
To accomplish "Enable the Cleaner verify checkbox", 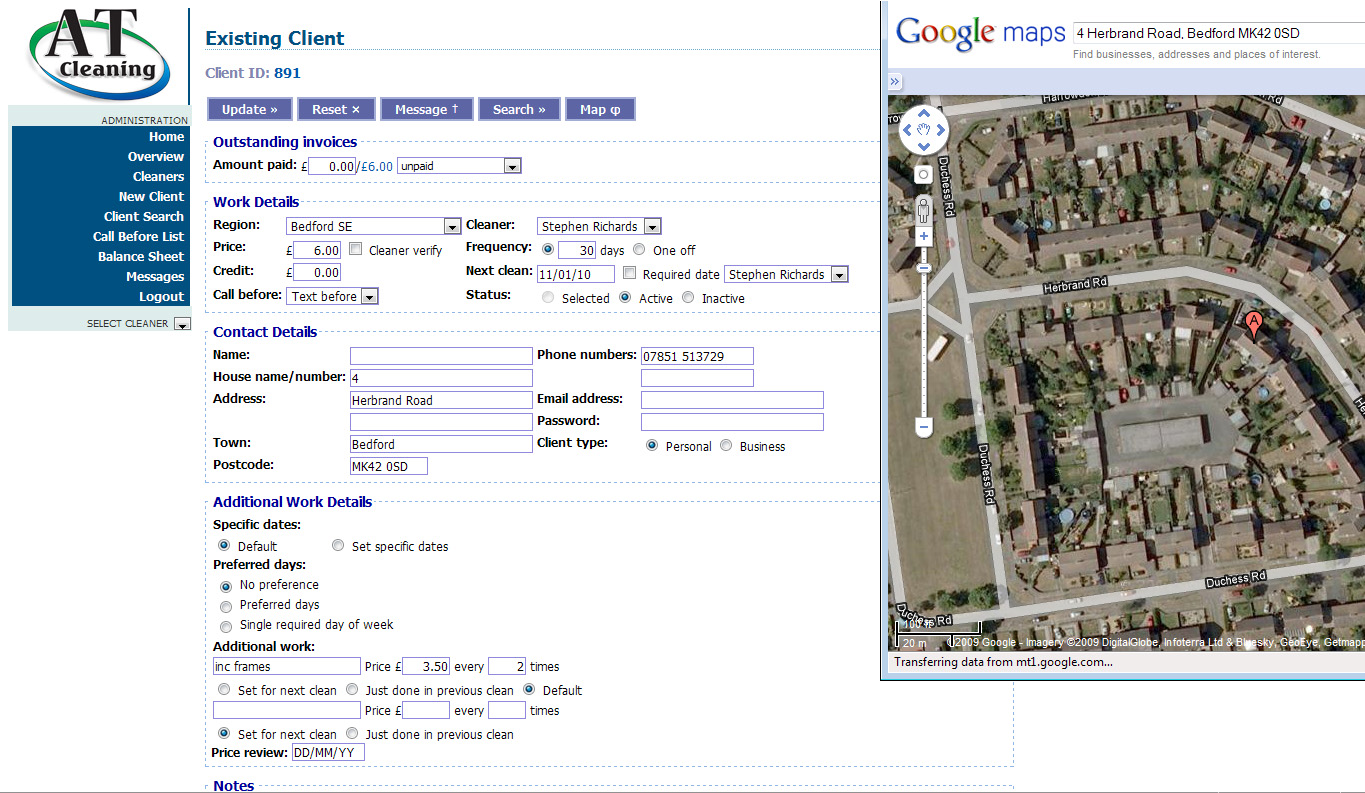I will click(355, 250).
